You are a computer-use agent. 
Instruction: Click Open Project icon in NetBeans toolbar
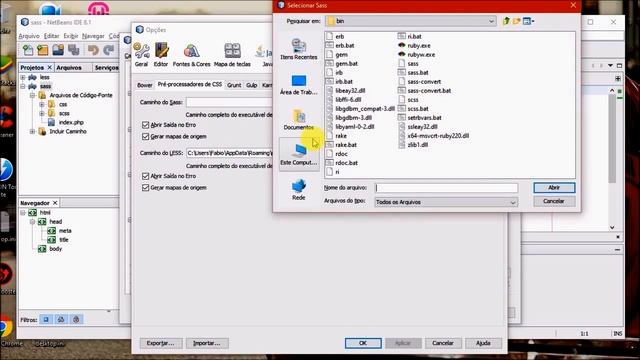[x=58, y=50]
